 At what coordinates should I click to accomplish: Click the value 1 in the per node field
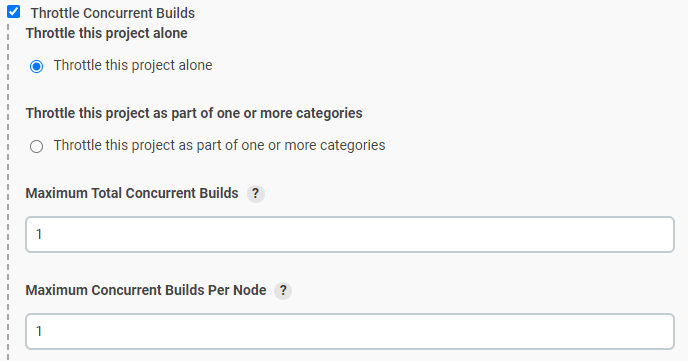click(39, 331)
